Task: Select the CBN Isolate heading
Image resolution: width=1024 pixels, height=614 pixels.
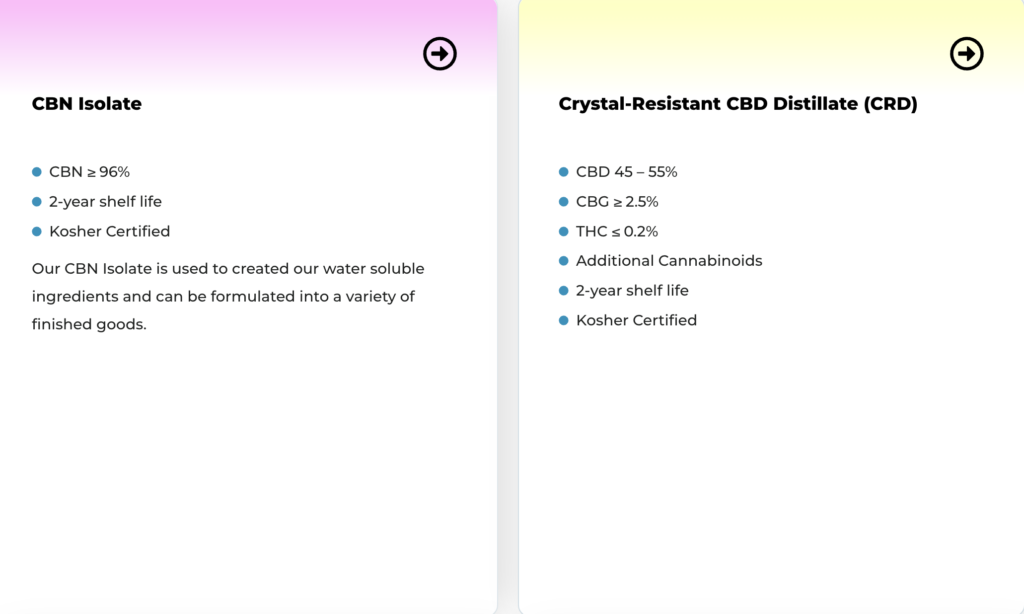Action: 87,103
